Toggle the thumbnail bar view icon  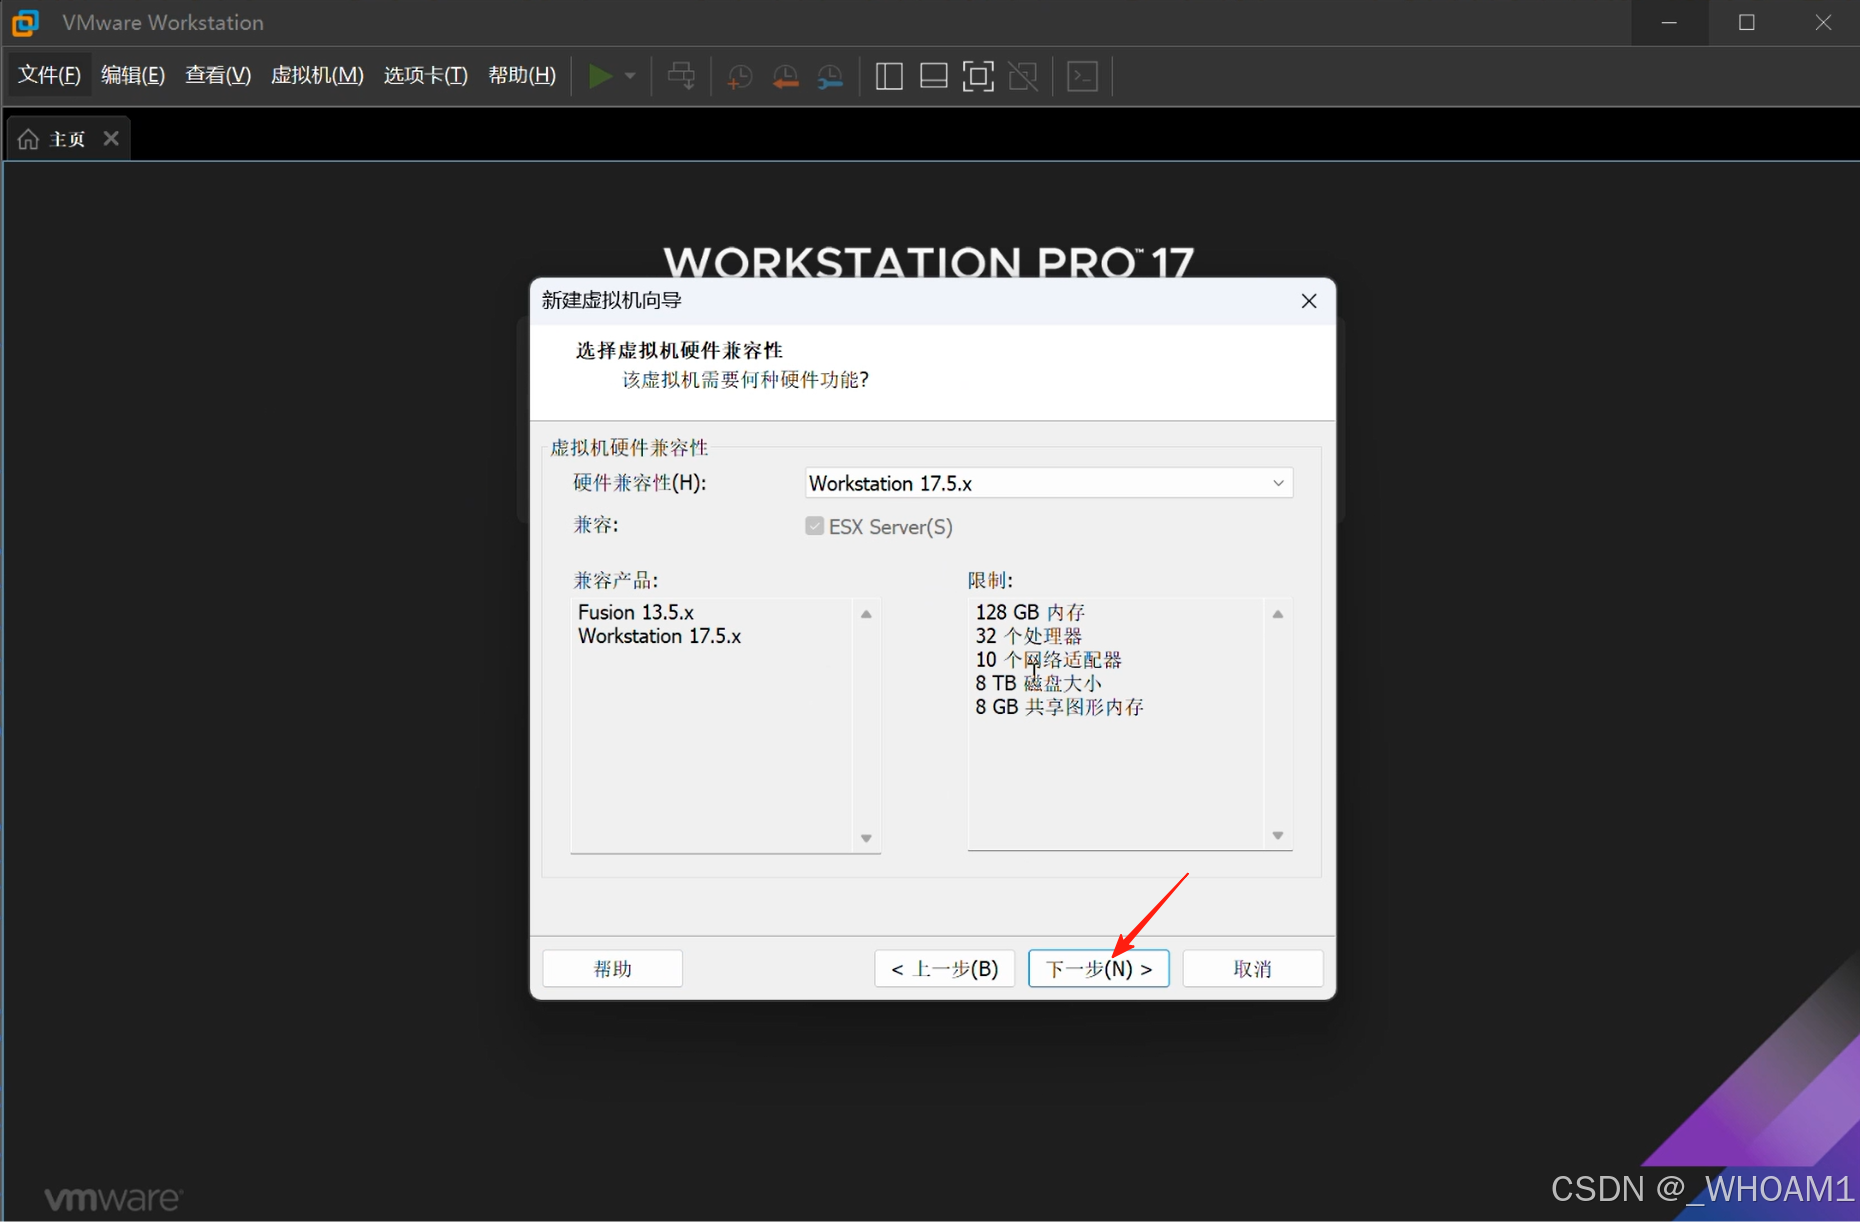934,76
